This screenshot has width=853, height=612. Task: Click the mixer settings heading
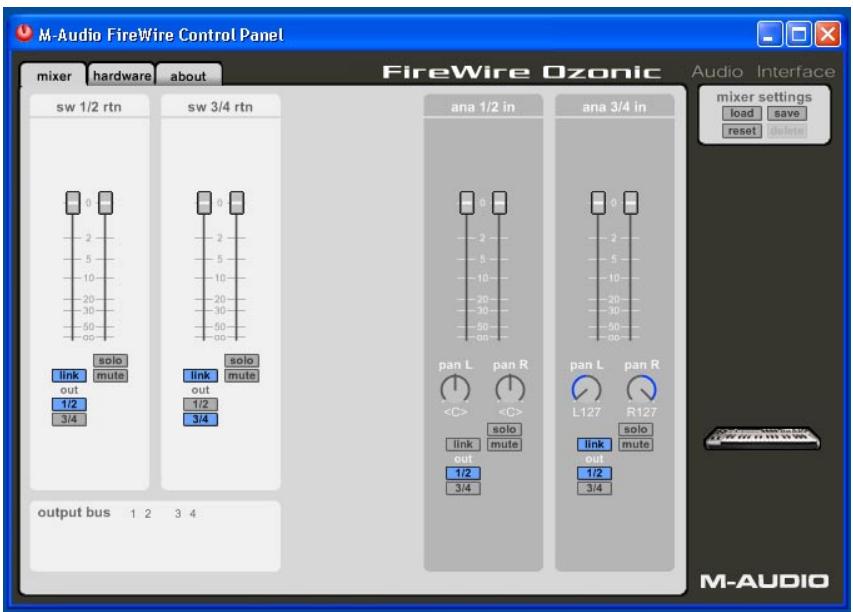pyautogui.click(x=764, y=97)
